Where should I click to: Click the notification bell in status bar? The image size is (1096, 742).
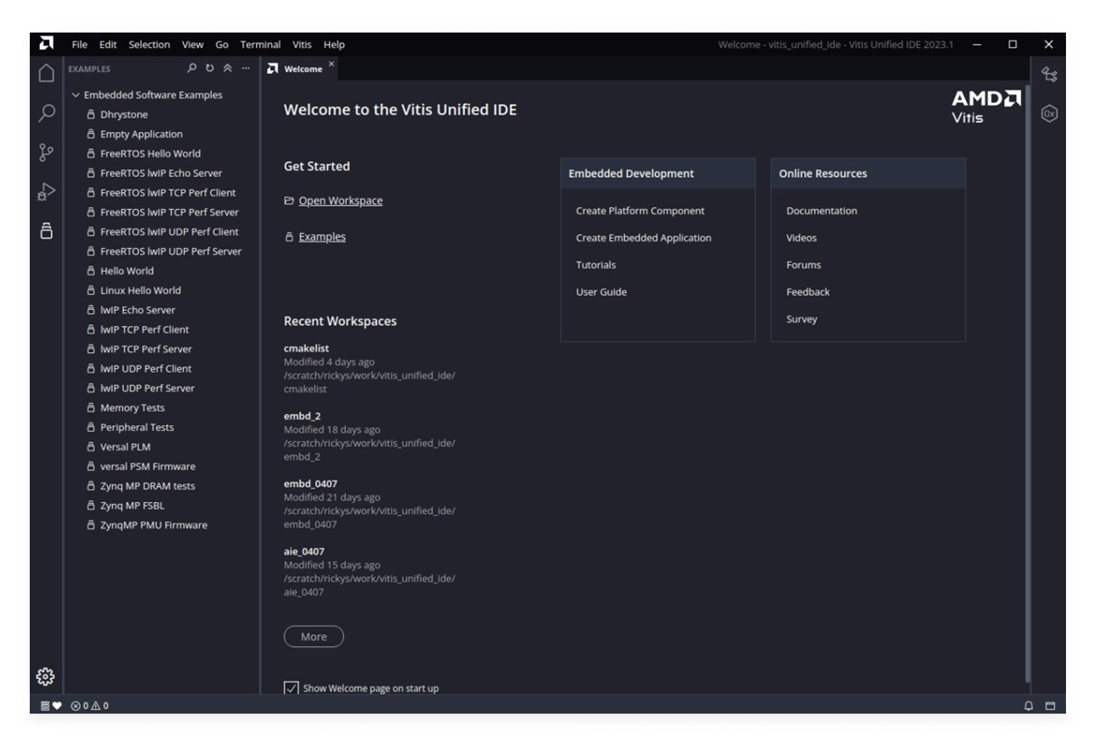pyautogui.click(x=1028, y=706)
